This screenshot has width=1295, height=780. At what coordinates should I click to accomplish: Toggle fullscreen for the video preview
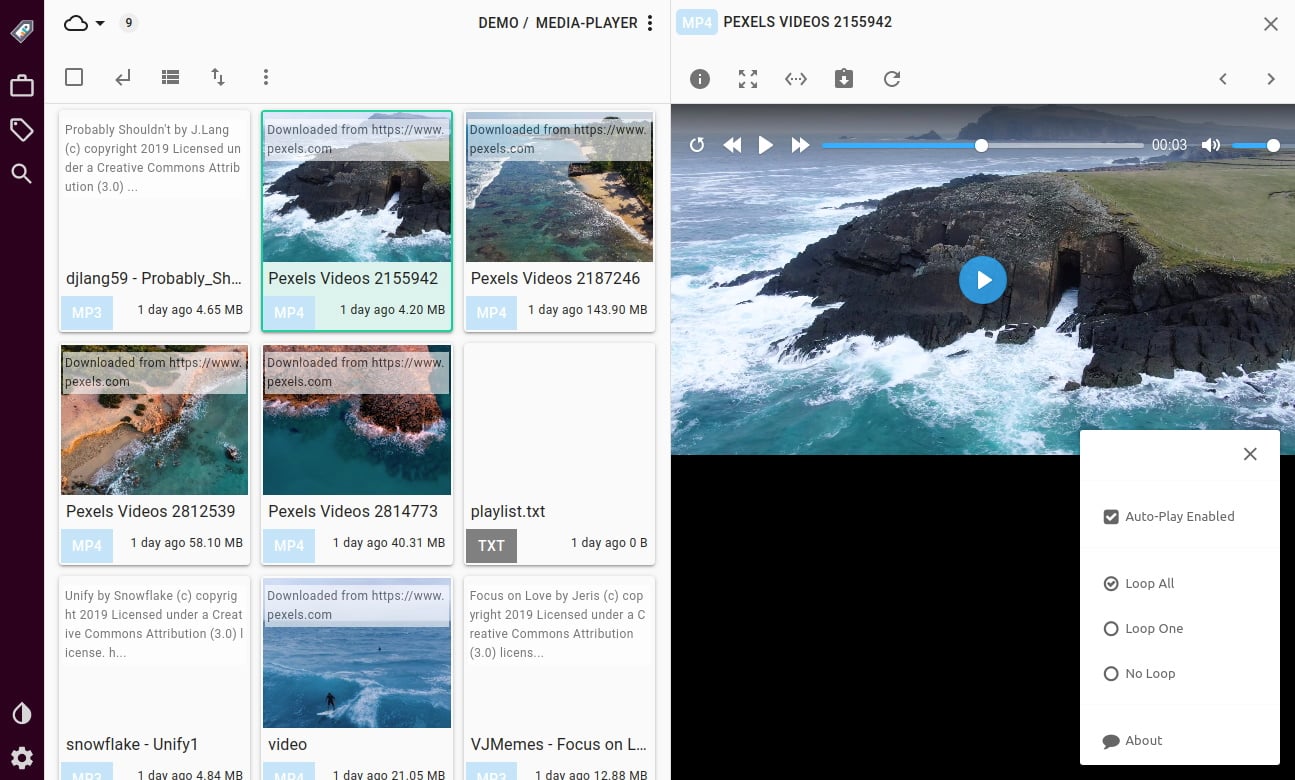click(748, 79)
